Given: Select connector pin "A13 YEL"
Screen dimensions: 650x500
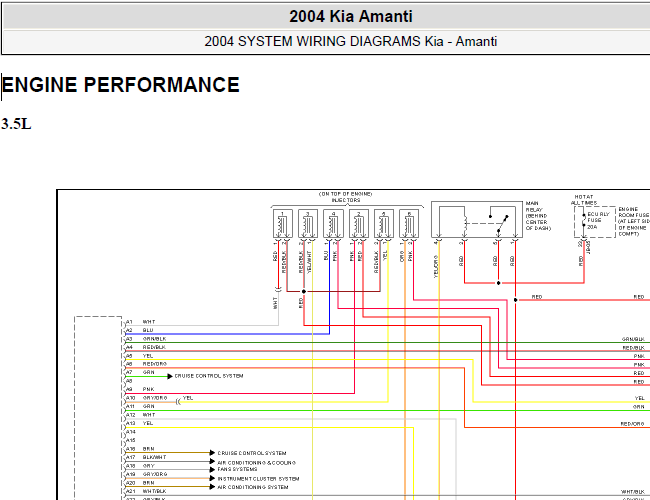Looking at the screenshot, I should point(140,423).
